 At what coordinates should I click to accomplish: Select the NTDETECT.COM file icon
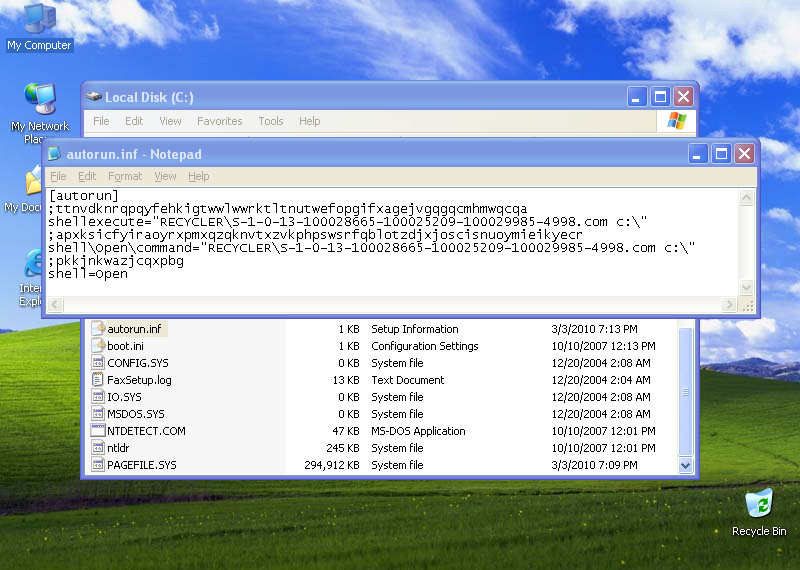(x=98, y=431)
